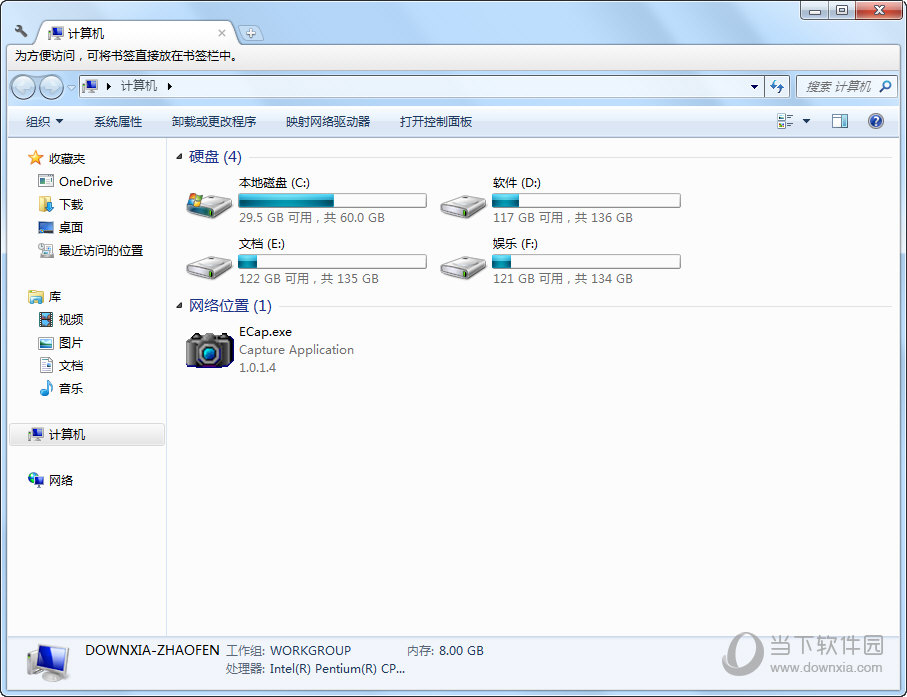This screenshot has width=907, height=697.
Task: Click 打开控制面板 command
Action: tap(436, 121)
